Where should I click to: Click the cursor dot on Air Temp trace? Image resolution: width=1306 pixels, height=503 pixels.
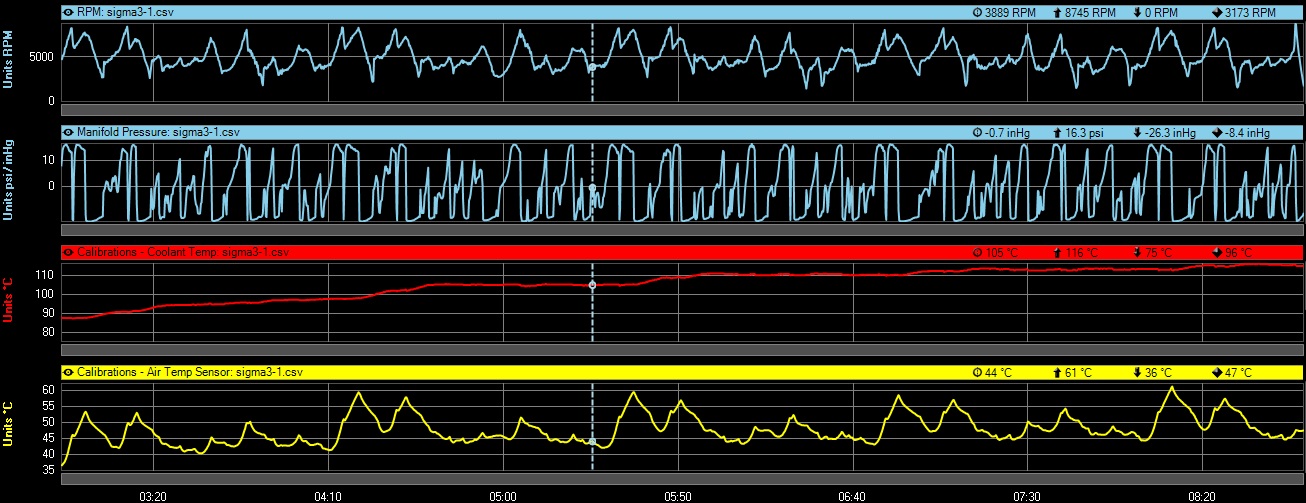pyautogui.click(x=592, y=441)
